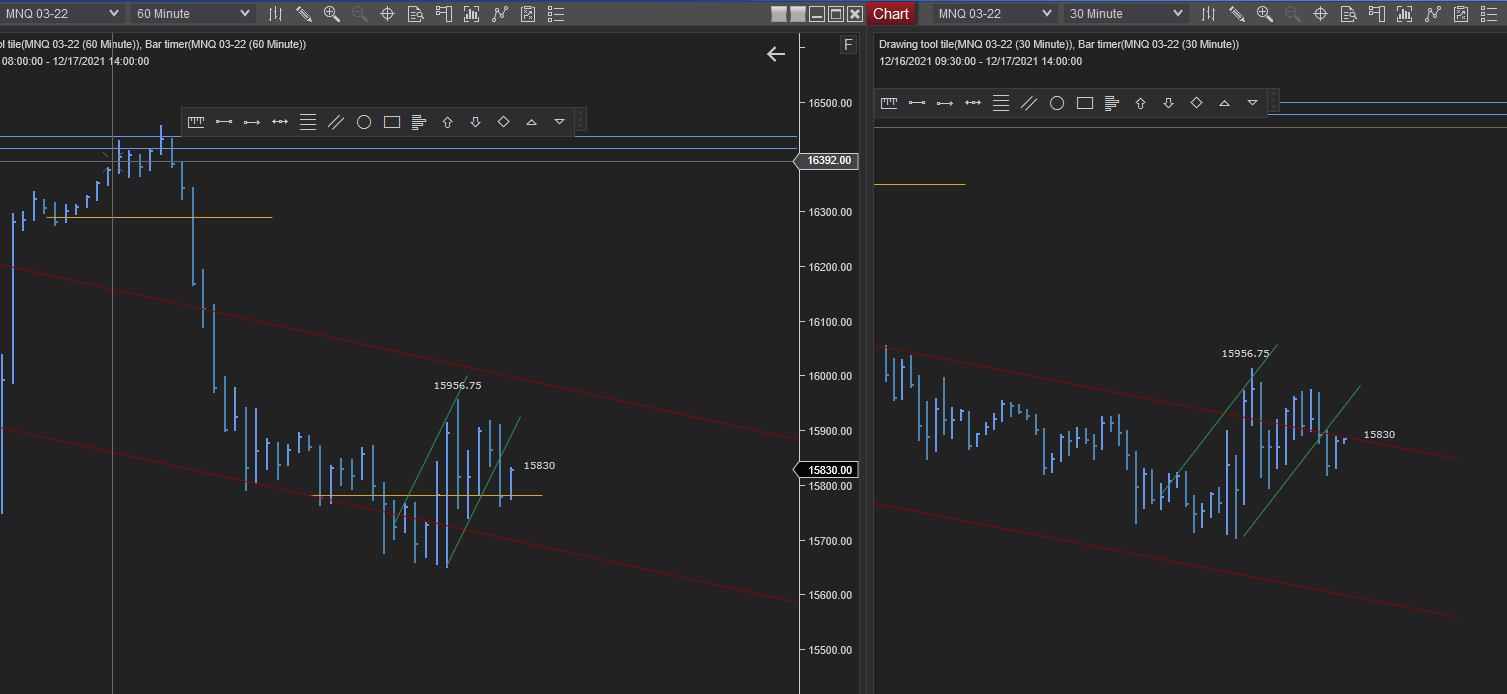The image size is (1507, 694).
Task: Select Volume Profile tool in 60 Minute tile
Action: (419, 122)
